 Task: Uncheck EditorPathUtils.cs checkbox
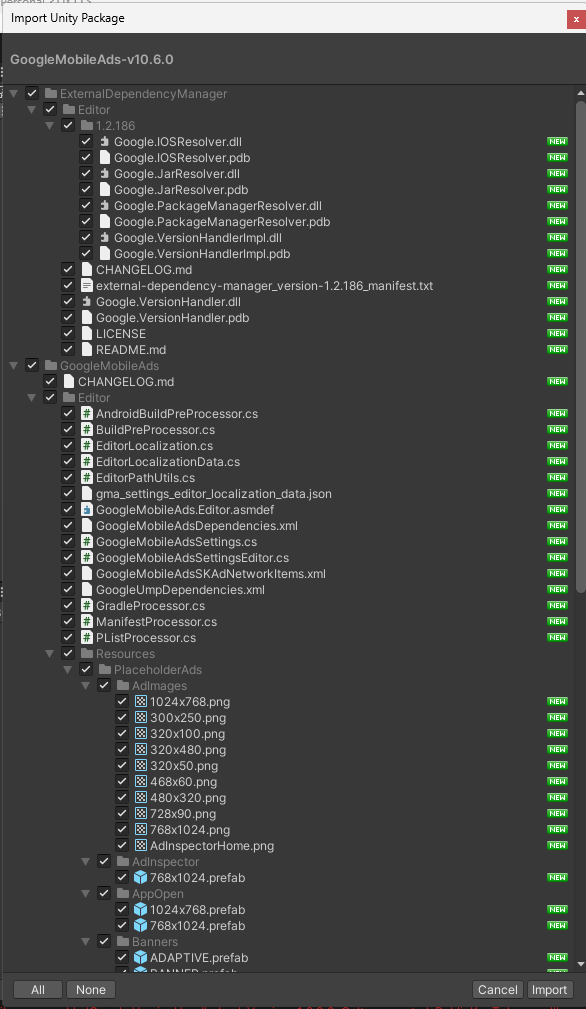(x=68, y=478)
